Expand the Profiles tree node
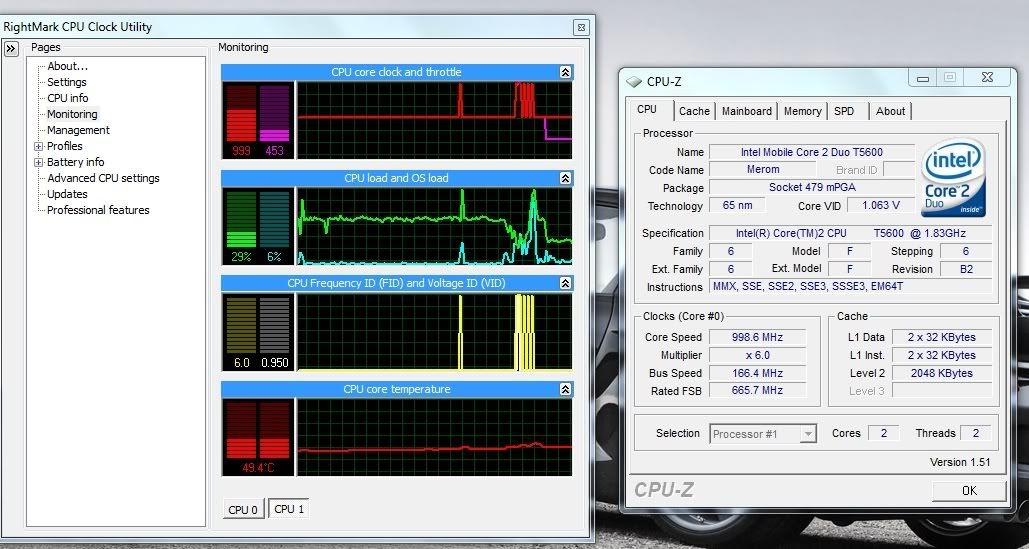This screenshot has height=549, width=1029. pos(39,146)
